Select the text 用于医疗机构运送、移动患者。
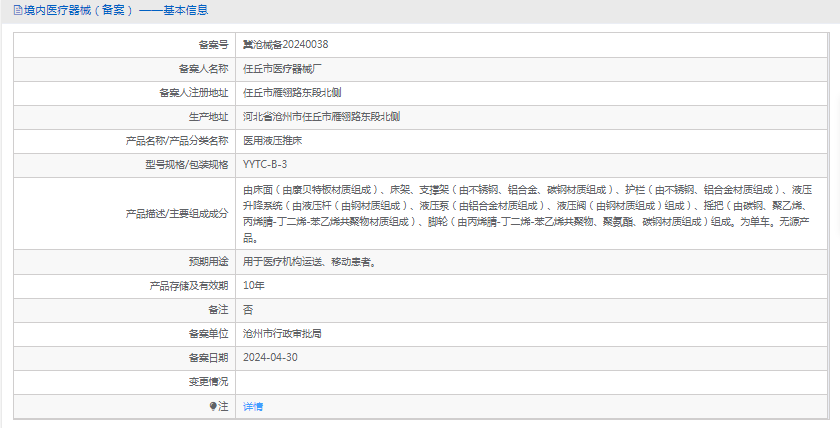The height and width of the screenshot is (428, 840). [310, 262]
